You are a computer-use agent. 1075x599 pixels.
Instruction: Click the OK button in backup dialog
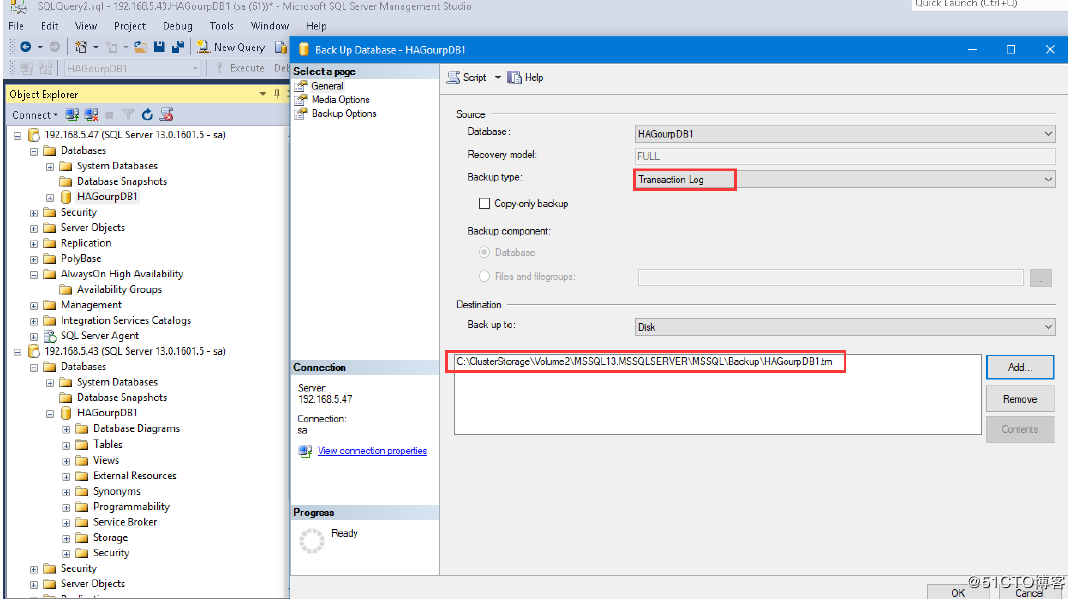(958, 592)
